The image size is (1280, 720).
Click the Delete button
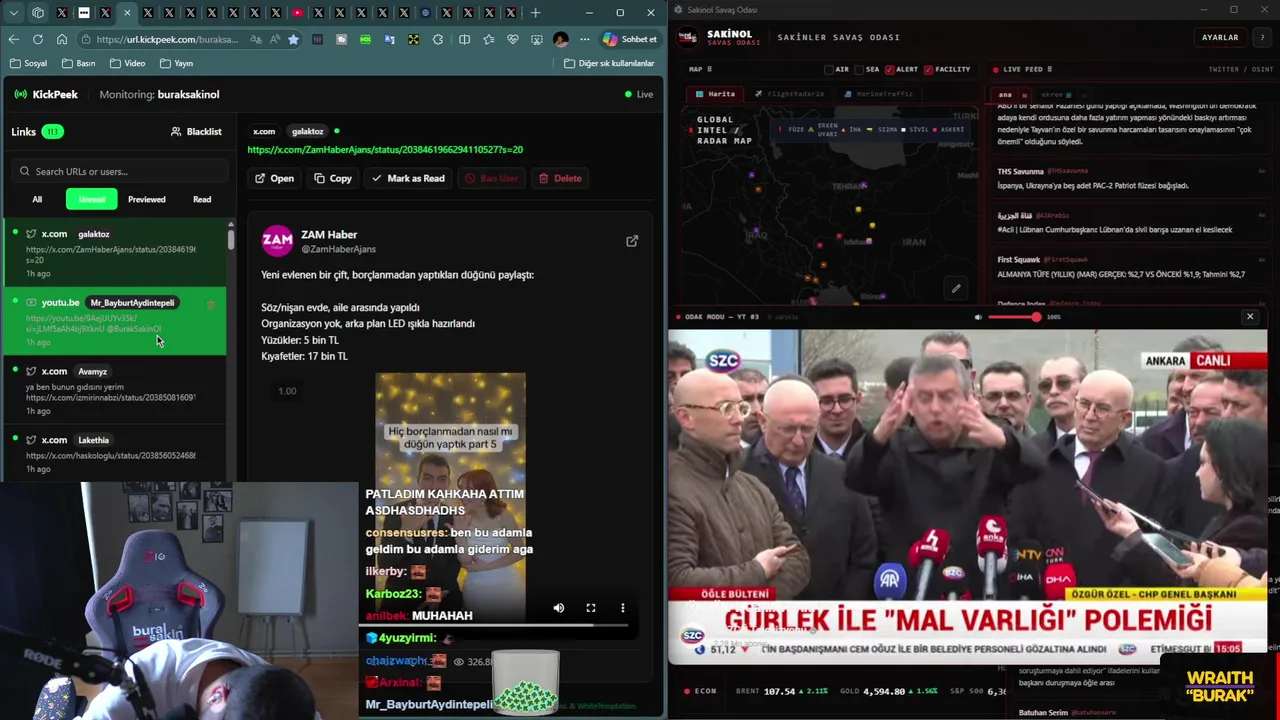point(560,178)
